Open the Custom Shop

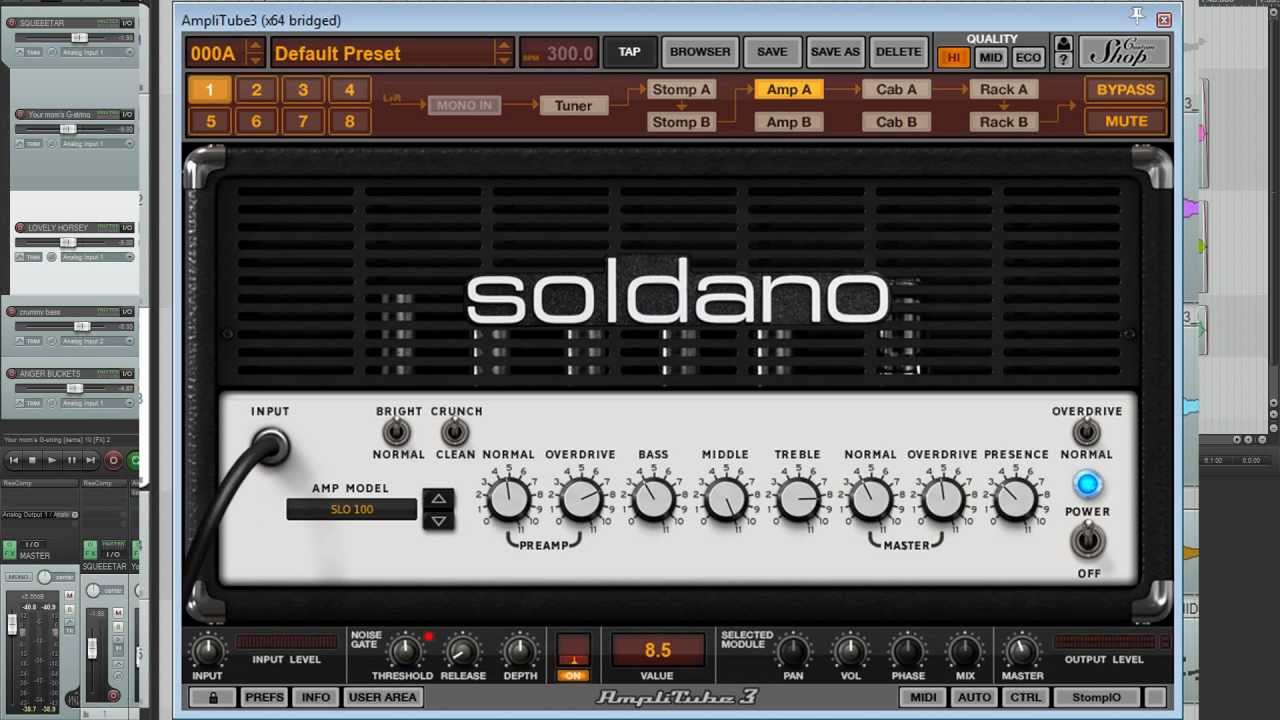point(1124,52)
